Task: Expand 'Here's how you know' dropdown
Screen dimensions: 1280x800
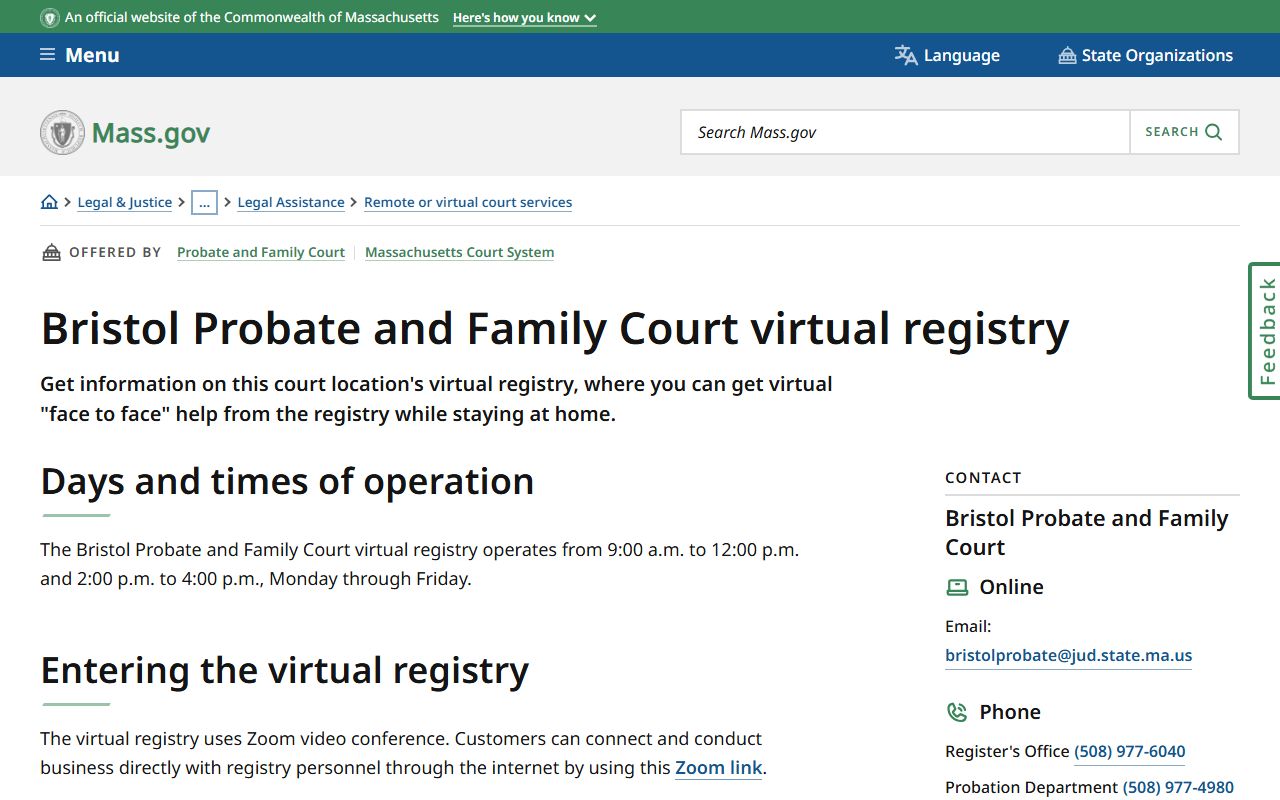Action: coord(524,18)
